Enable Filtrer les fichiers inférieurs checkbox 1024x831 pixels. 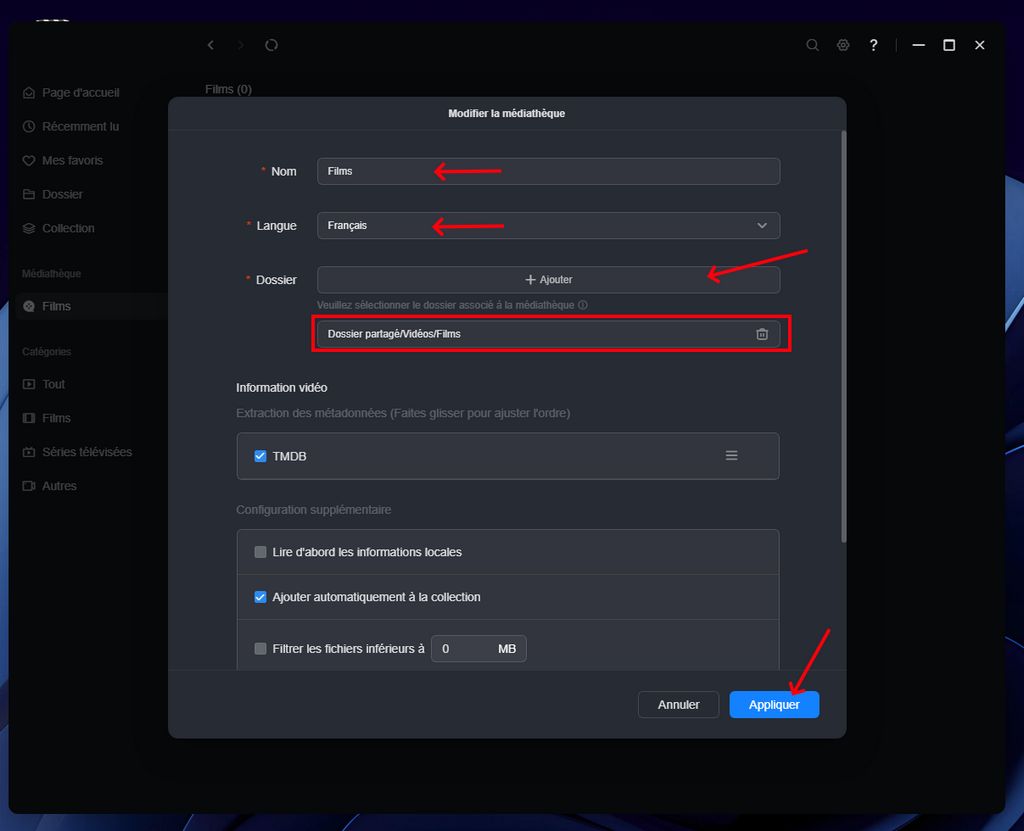pos(261,649)
